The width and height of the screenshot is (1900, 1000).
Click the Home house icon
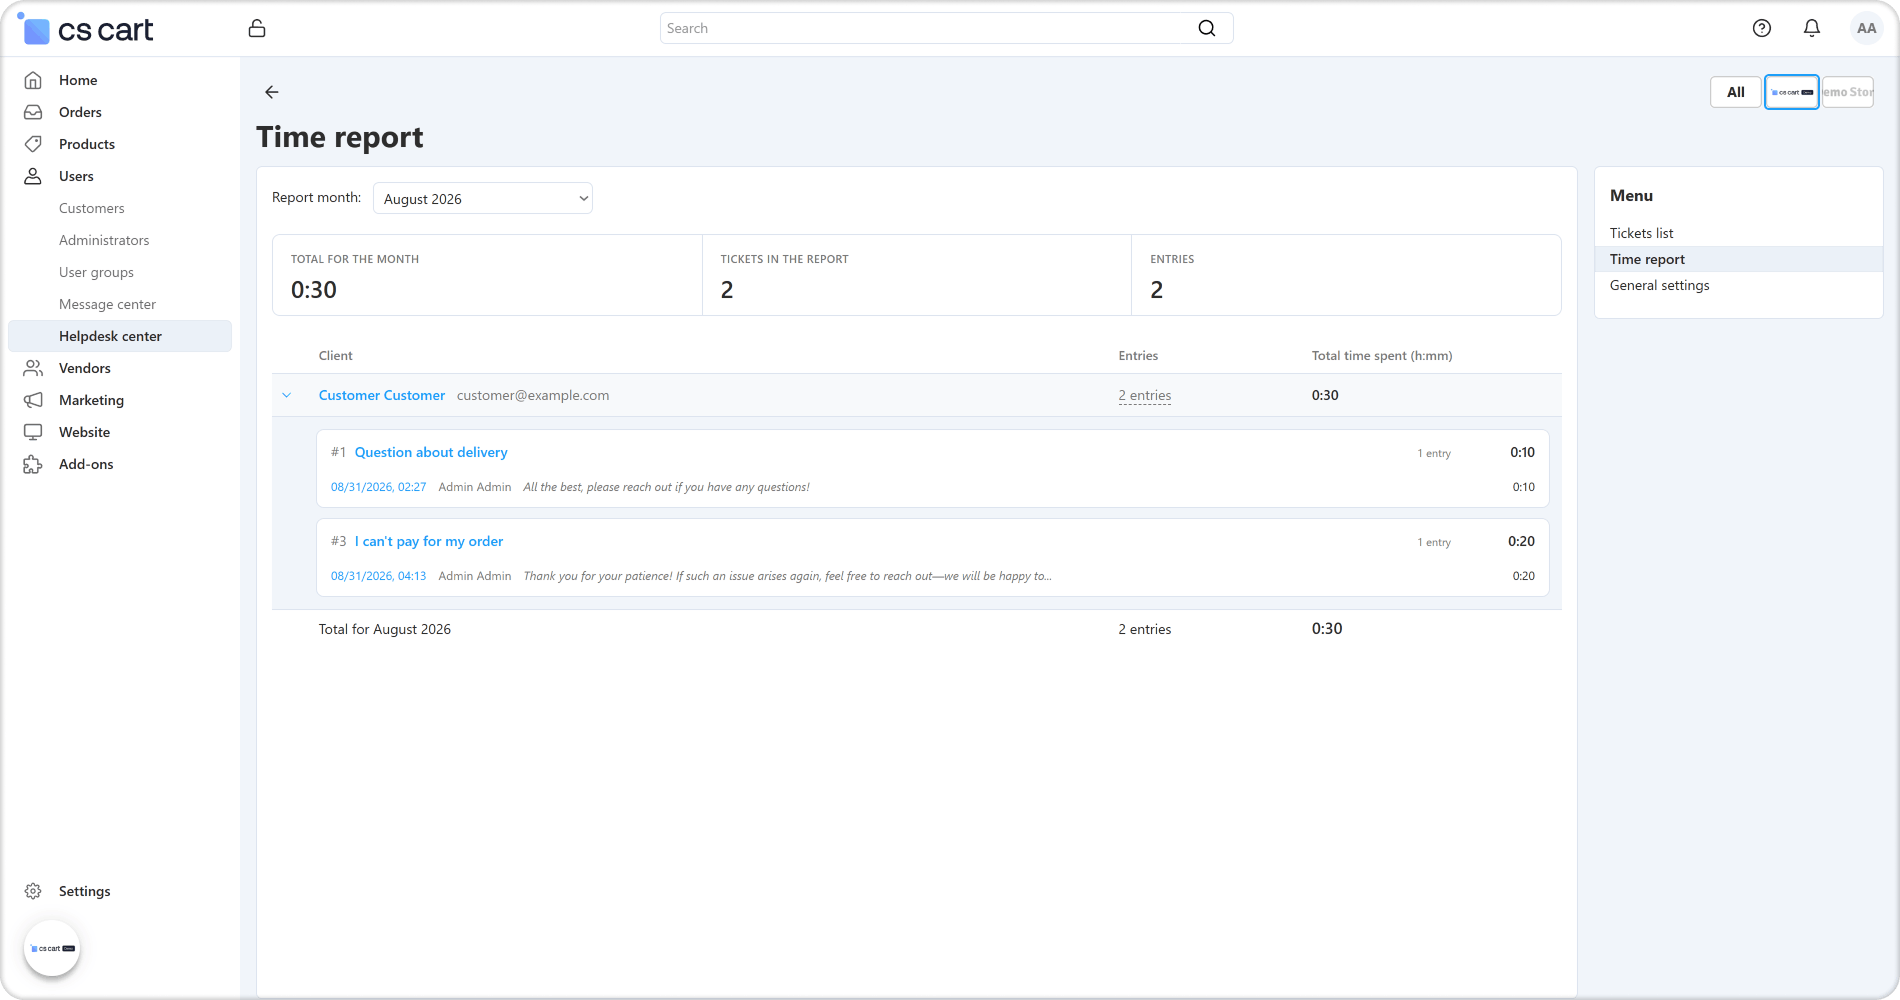33,80
